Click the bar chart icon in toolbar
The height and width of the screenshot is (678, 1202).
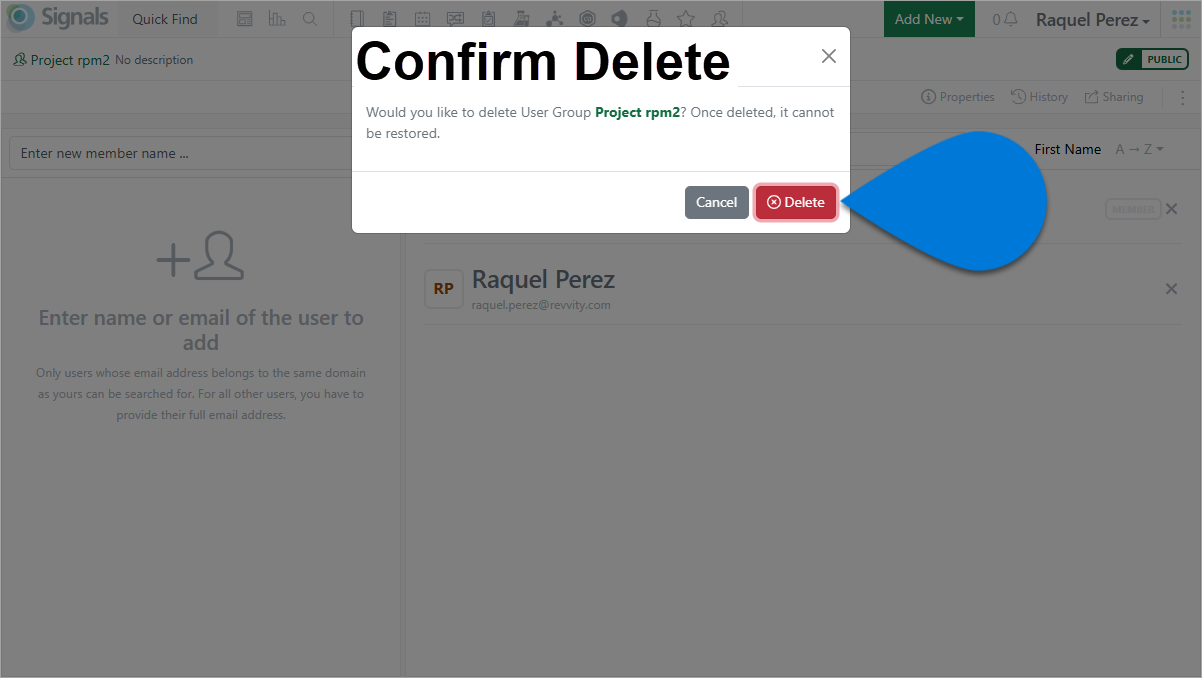pos(277,19)
